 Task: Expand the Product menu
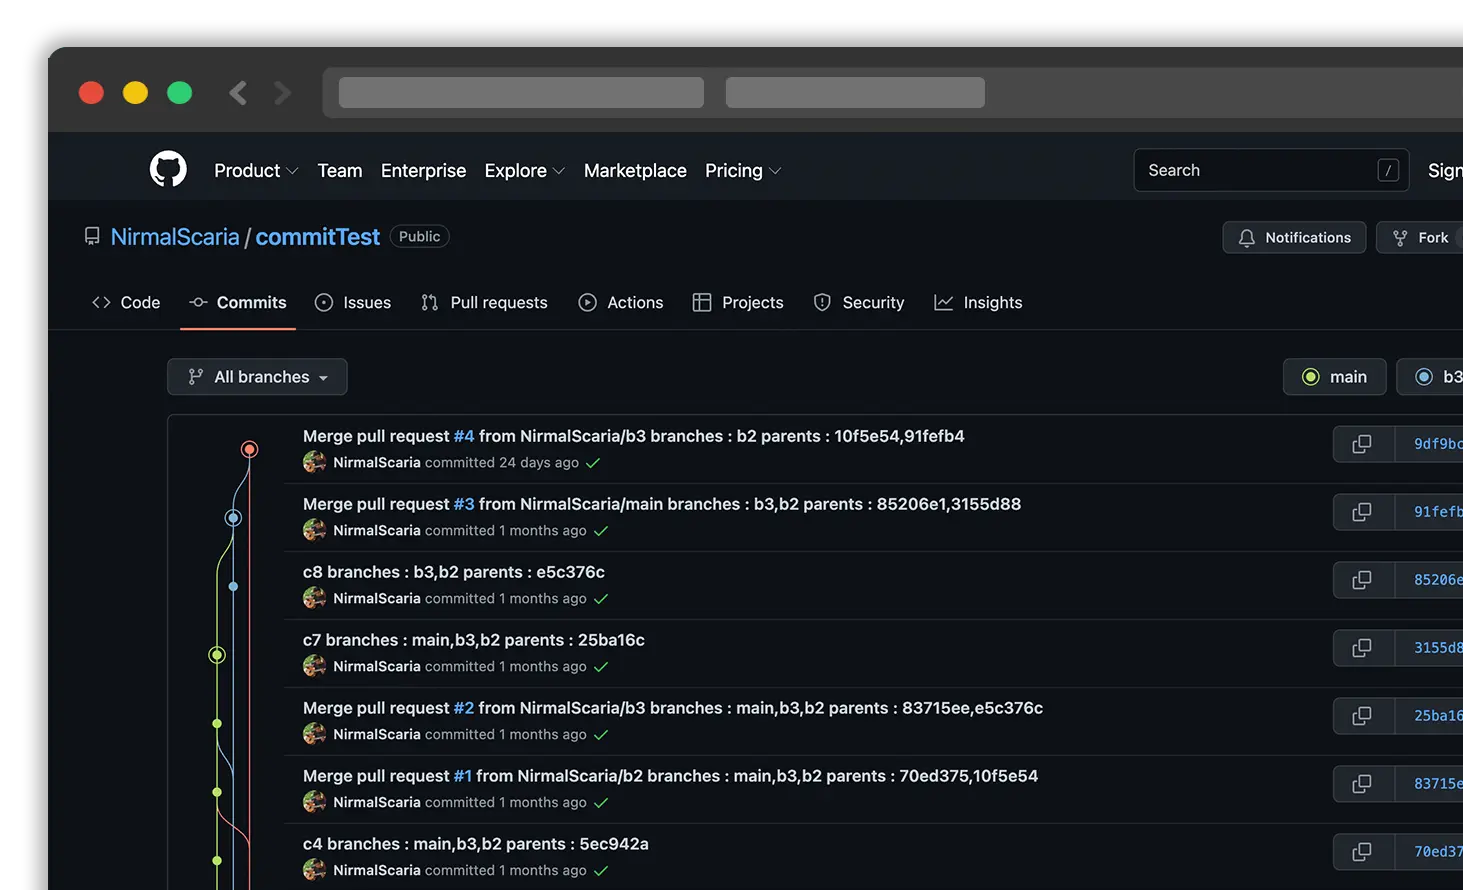pos(256,171)
